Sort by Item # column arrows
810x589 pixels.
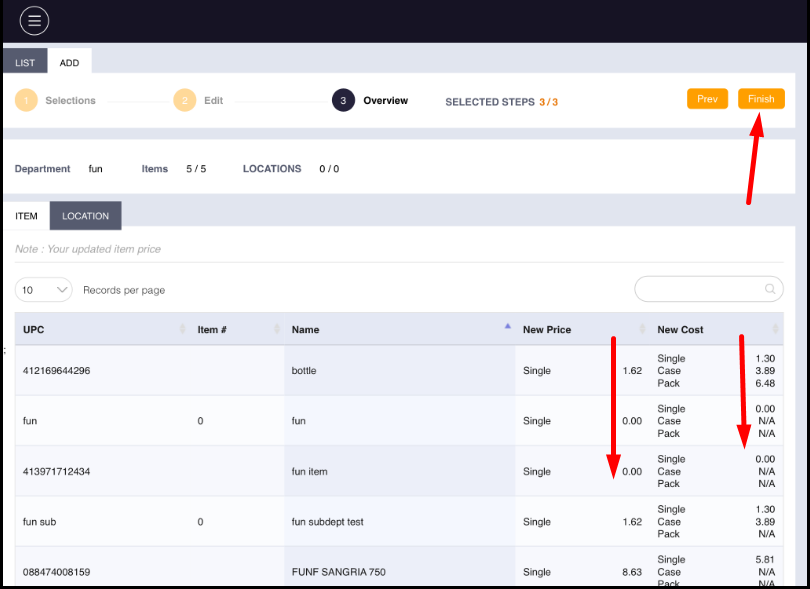click(277, 330)
